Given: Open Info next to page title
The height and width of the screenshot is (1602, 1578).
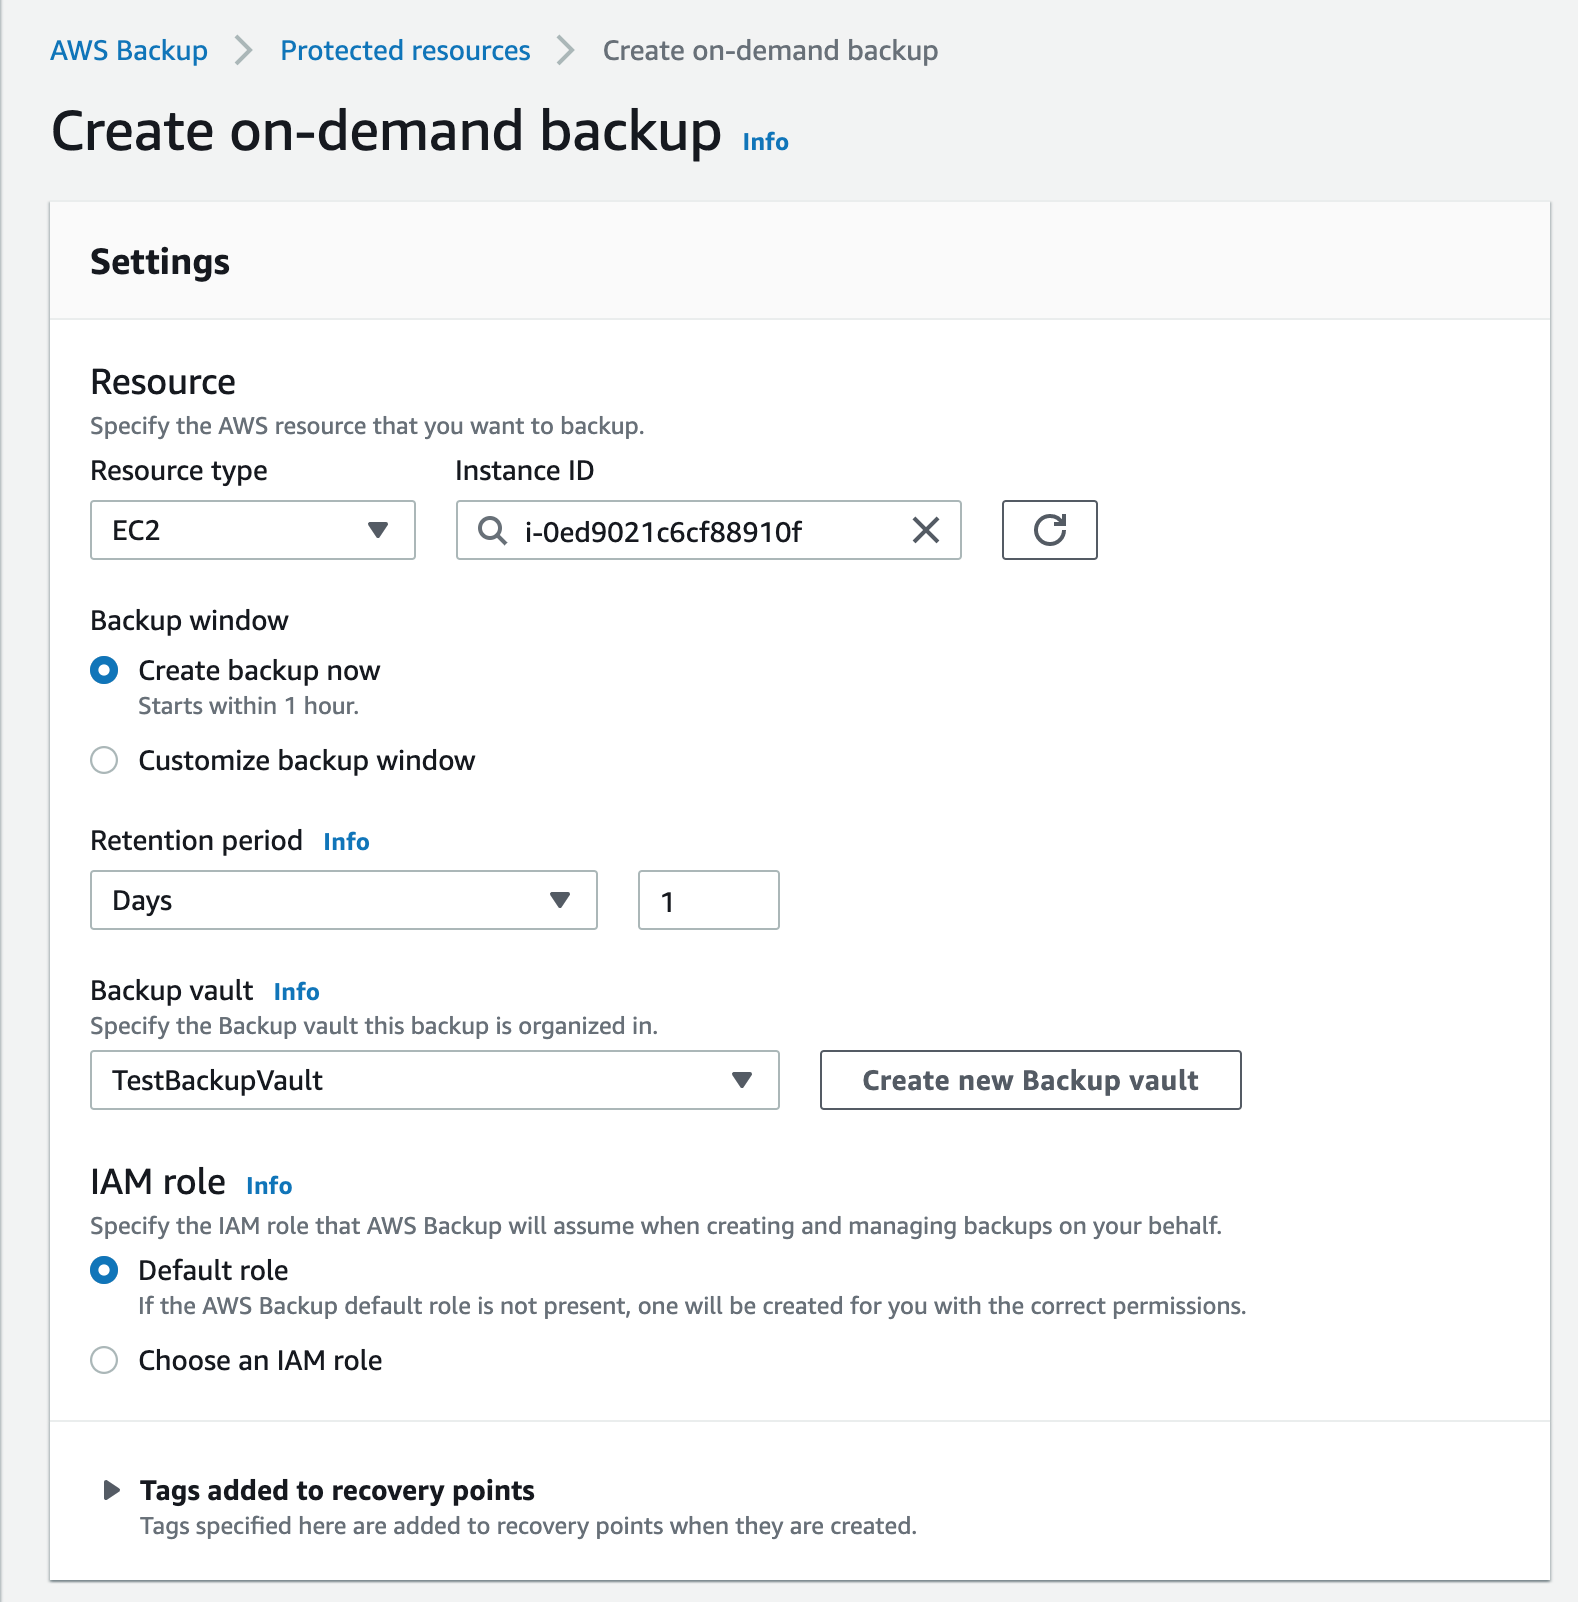Looking at the screenshot, I should tap(765, 142).
